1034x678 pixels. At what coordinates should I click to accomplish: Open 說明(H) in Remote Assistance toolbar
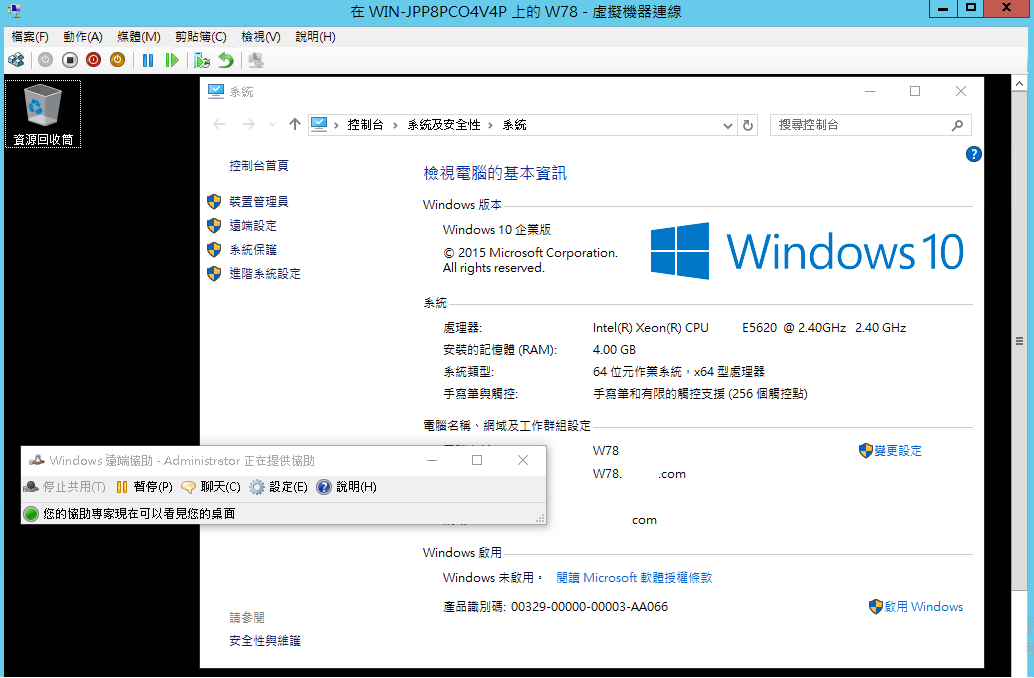(347, 487)
